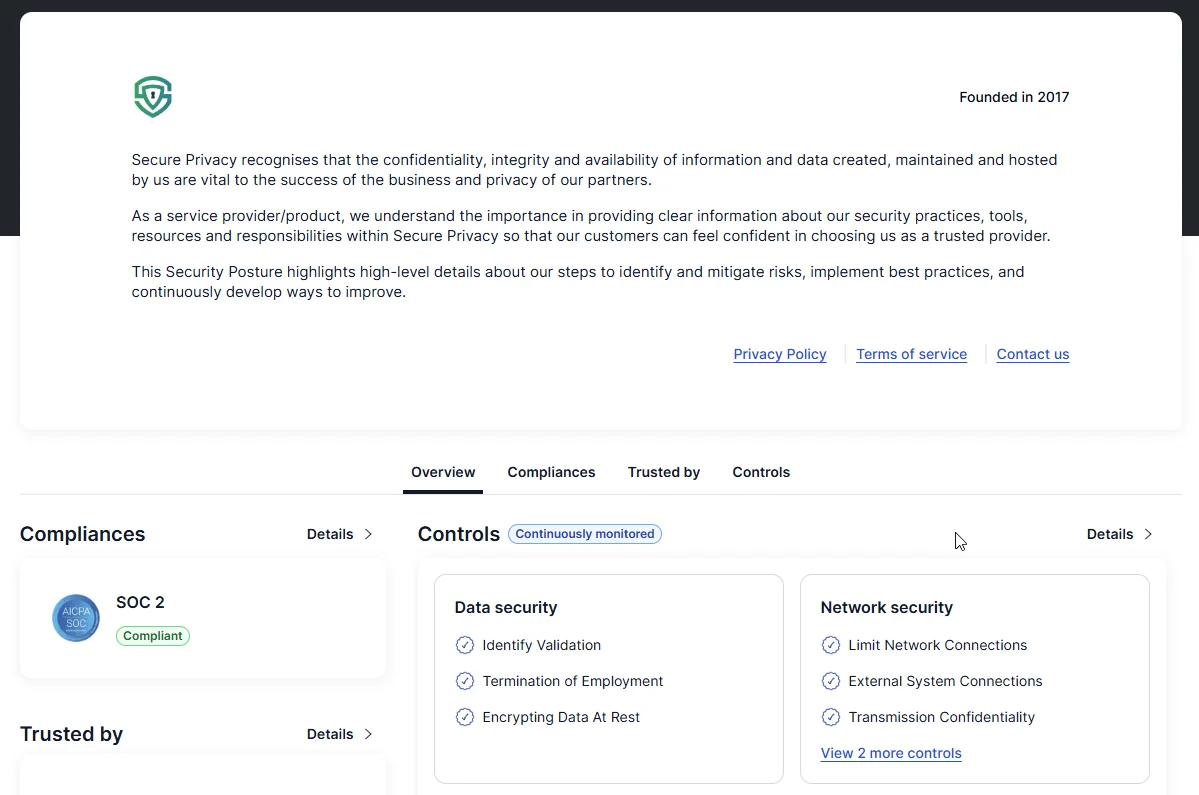Click the Contact us link
The image size is (1199, 795).
[x=1032, y=354]
